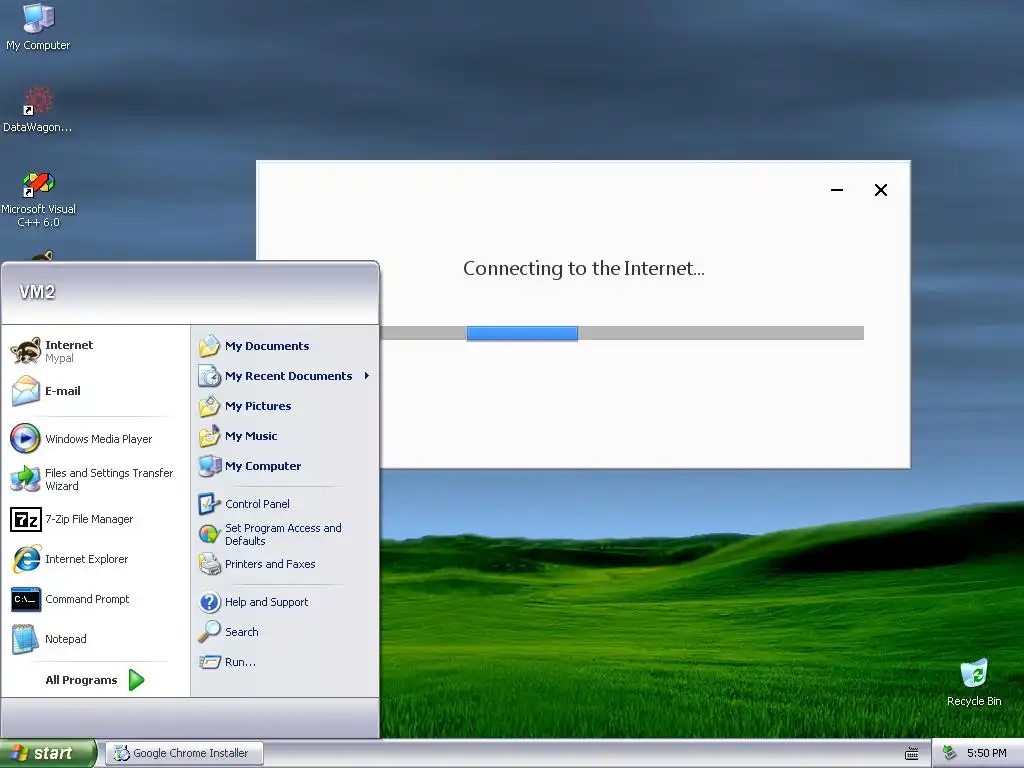The image size is (1024, 768).
Task: Click the grey progress bar track
Action: click(x=622, y=333)
